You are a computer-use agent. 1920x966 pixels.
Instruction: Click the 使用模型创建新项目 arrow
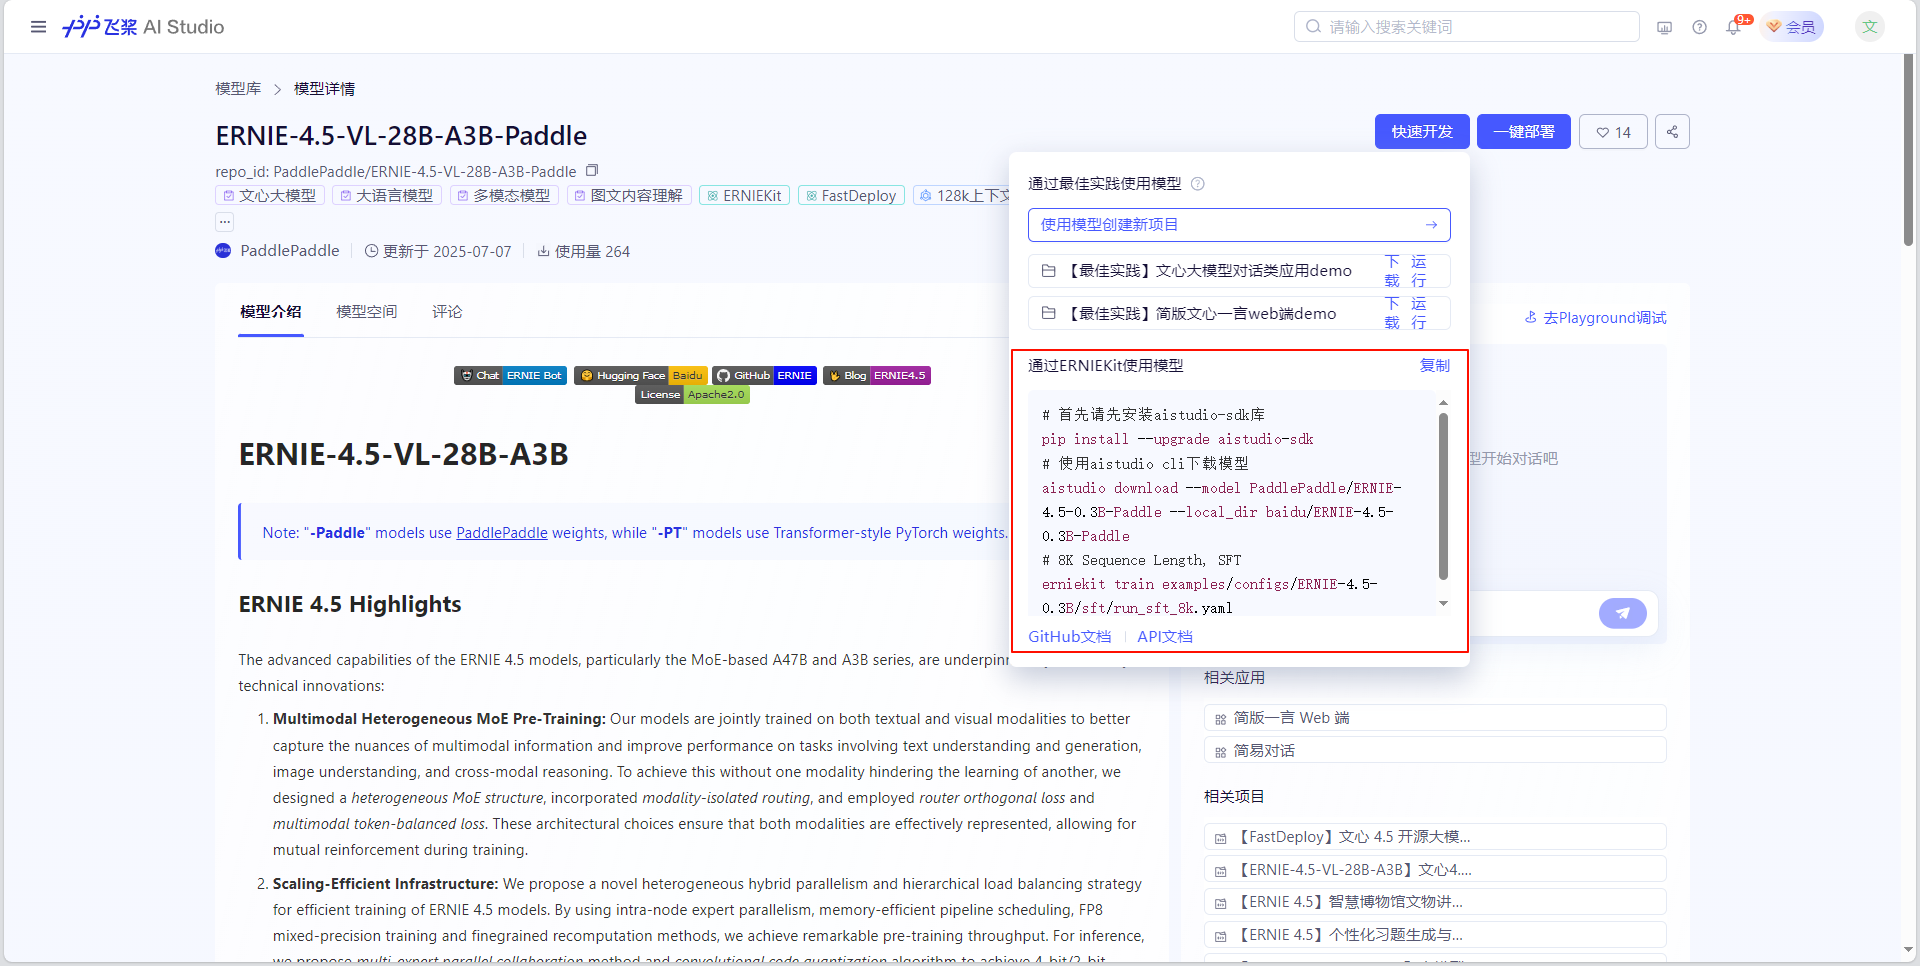1432,225
